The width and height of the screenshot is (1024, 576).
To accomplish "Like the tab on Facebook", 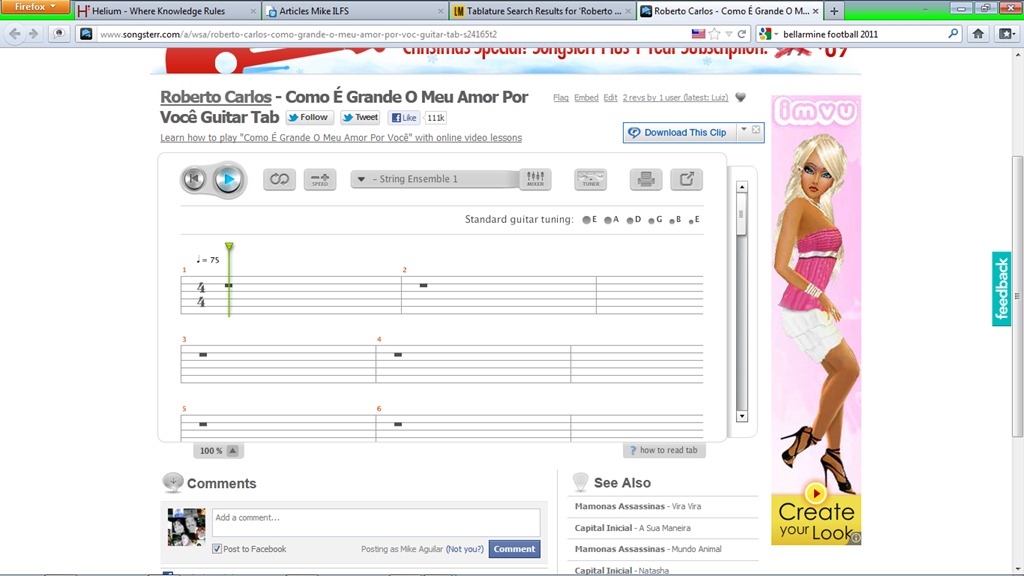I will [404, 118].
